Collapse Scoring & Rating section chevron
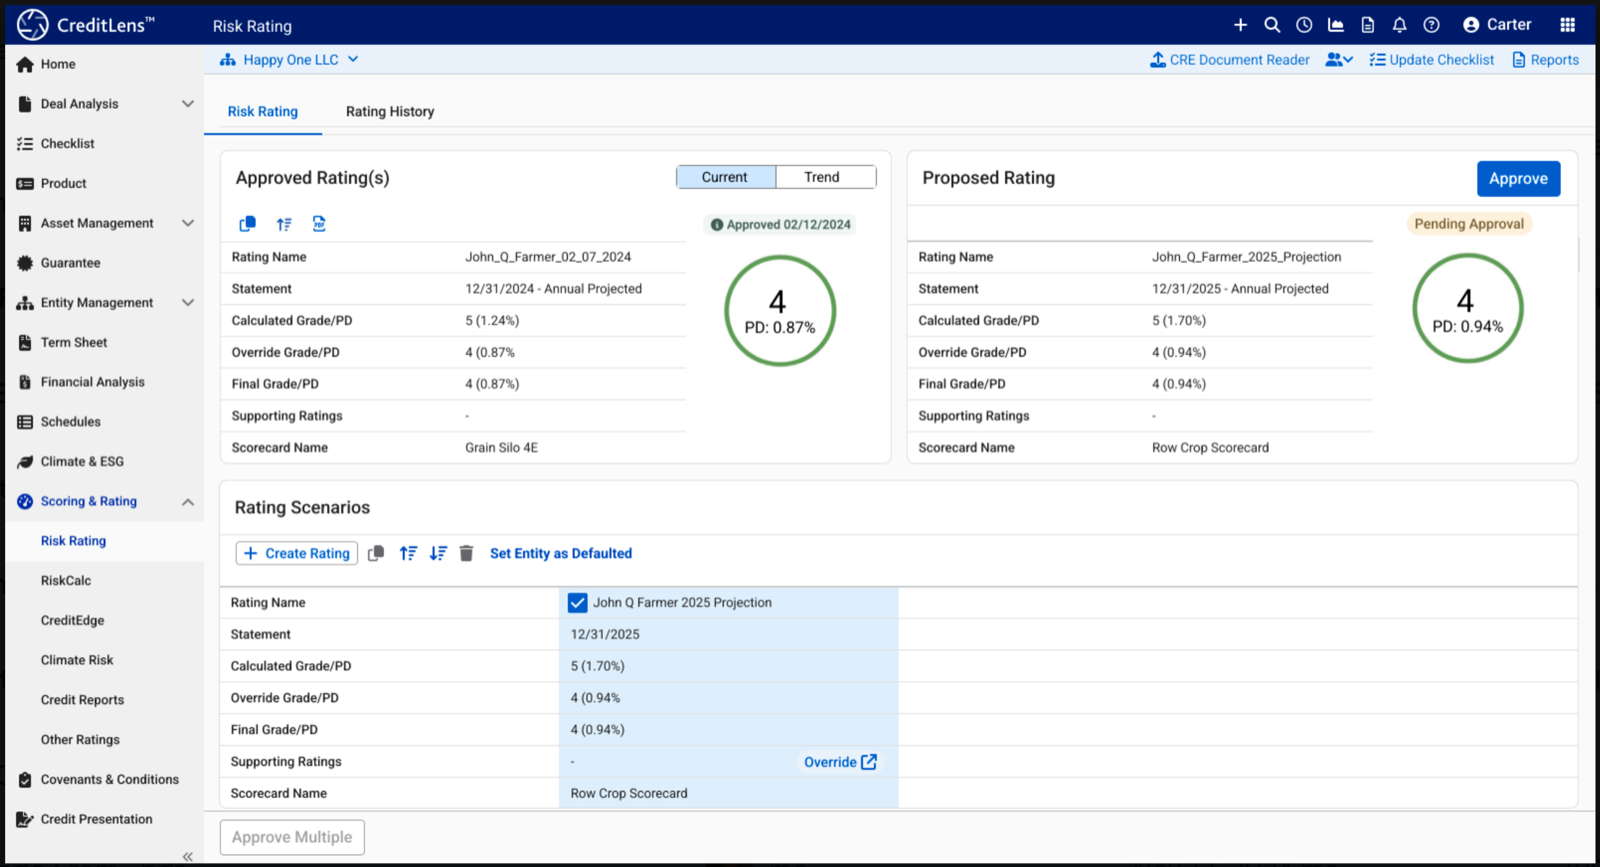This screenshot has height=867, width=1600. click(x=187, y=502)
